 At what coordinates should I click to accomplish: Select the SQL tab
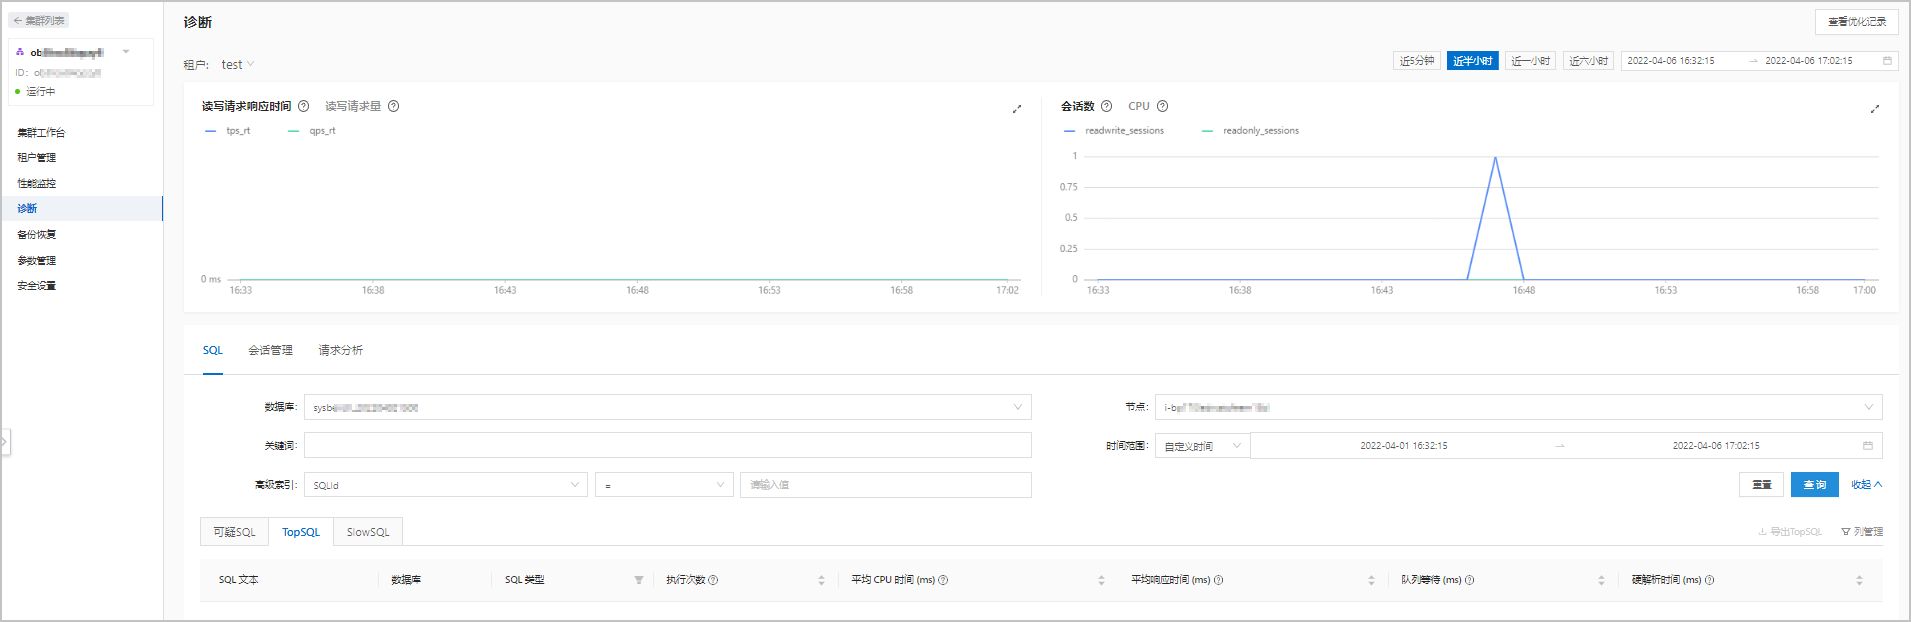(x=213, y=350)
